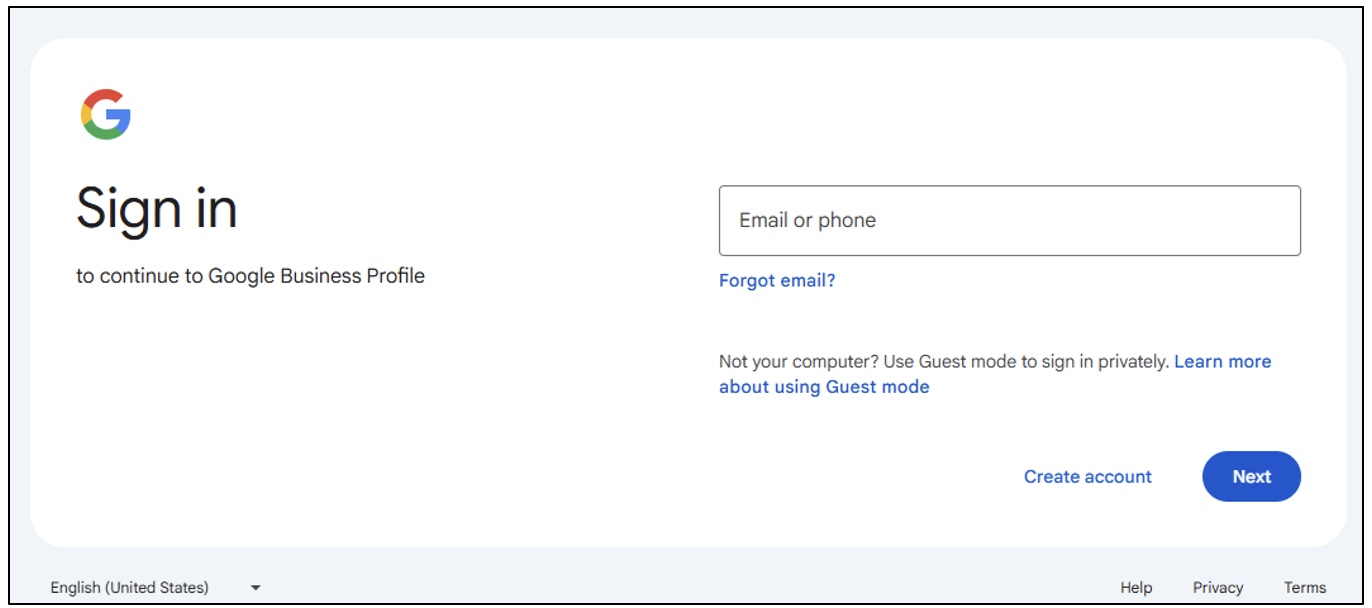Click the language selector caret arrow

click(255, 588)
